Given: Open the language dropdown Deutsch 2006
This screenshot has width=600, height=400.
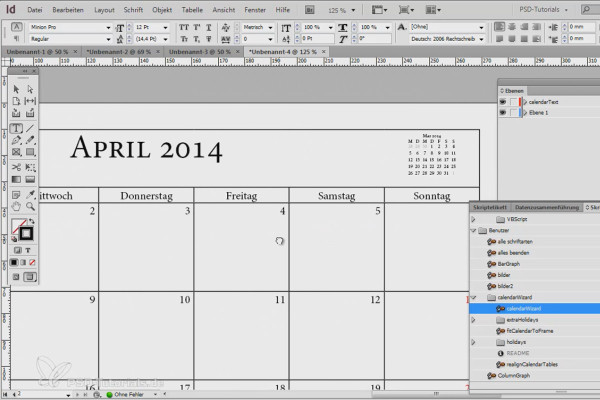Looking at the screenshot, I should (481, 39).
